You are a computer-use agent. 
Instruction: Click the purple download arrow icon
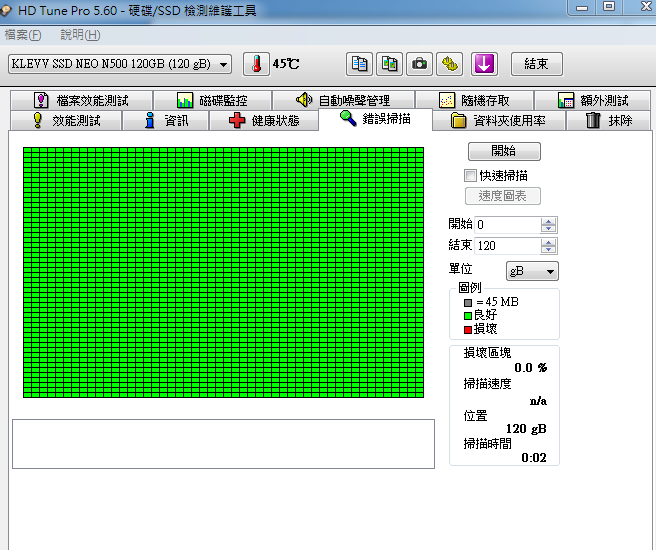[484, 64]
